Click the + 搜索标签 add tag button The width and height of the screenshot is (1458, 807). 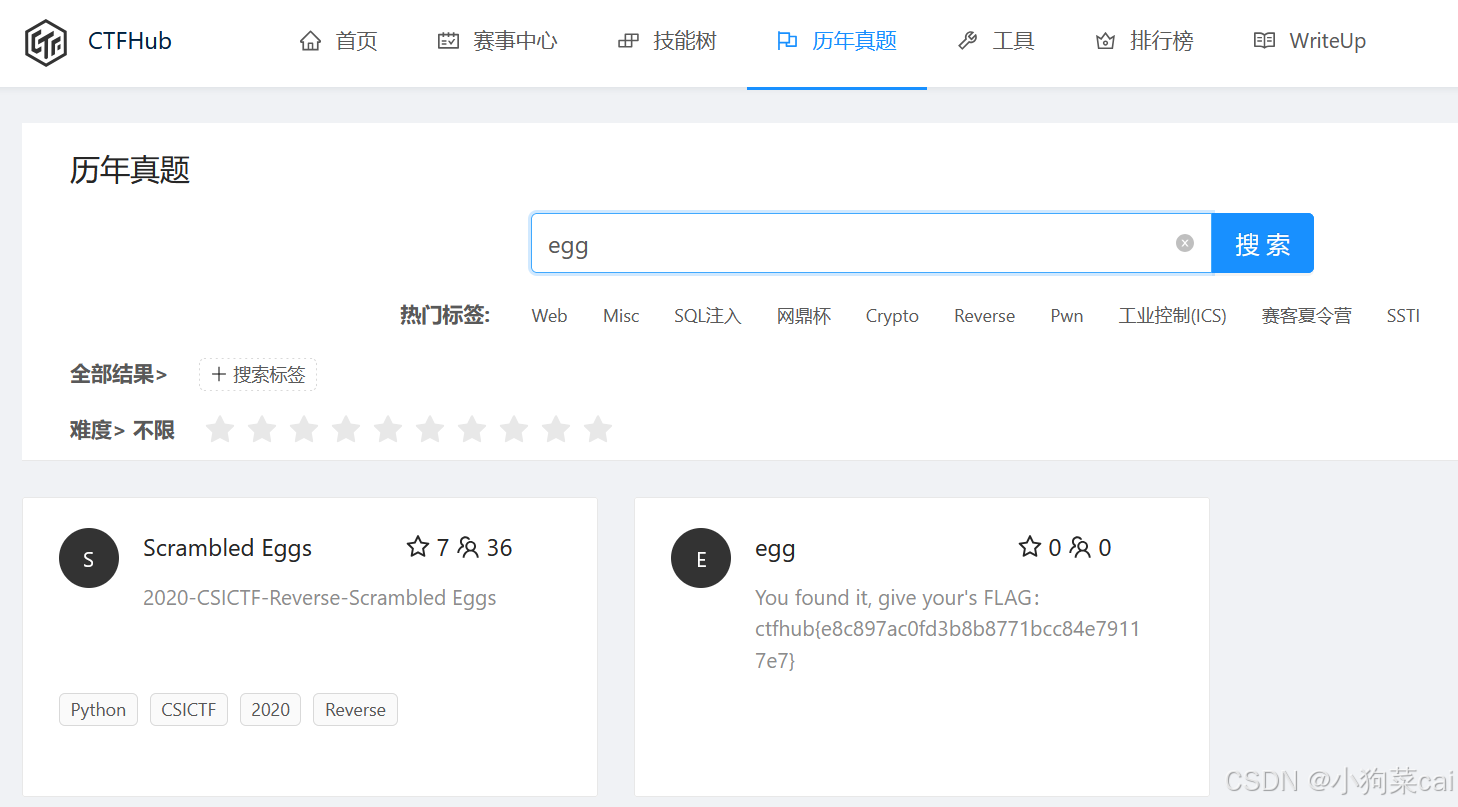tap(258, 375)
